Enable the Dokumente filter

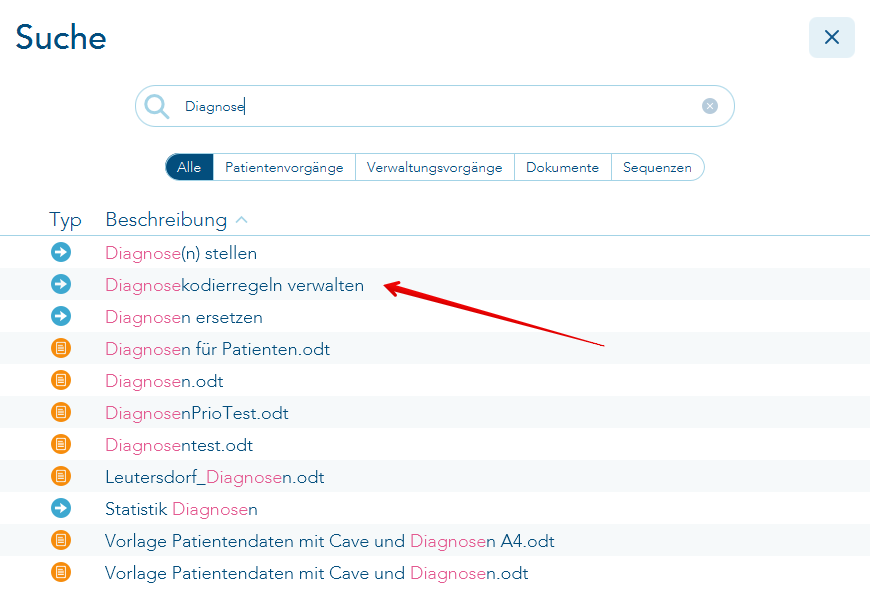click(562, 167)
